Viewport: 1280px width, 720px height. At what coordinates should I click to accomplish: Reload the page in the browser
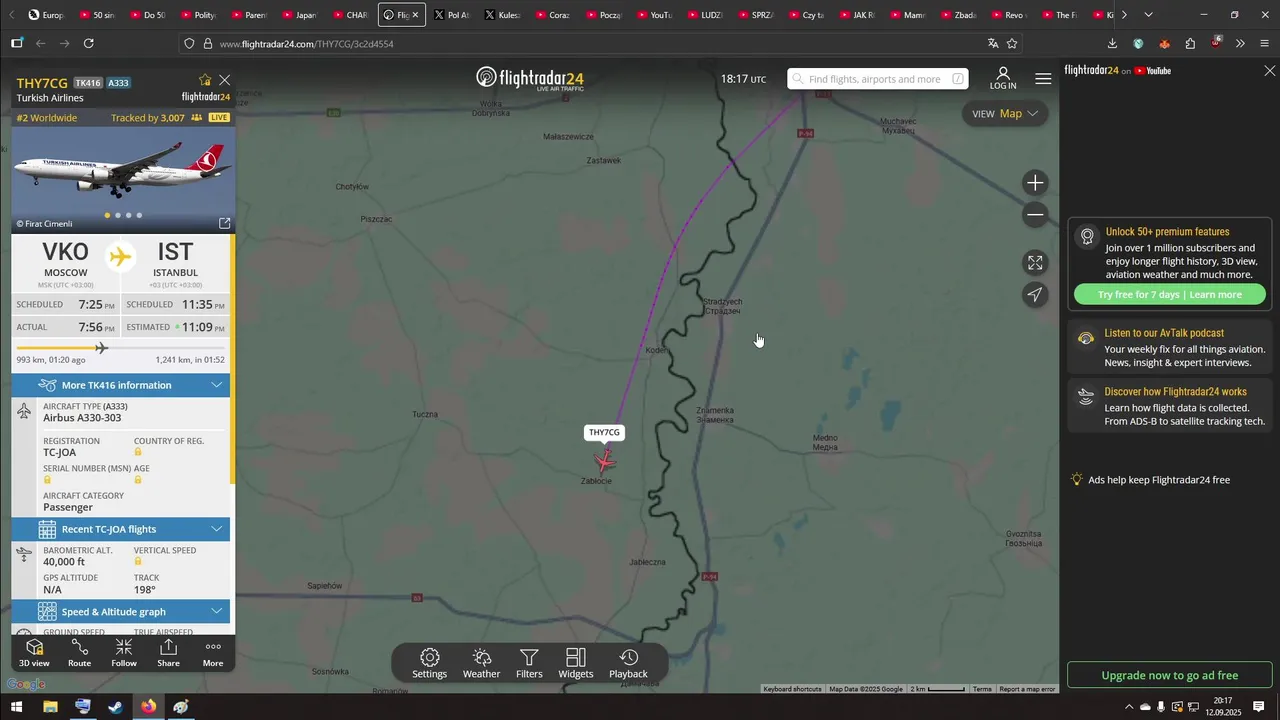pos(88,43)
